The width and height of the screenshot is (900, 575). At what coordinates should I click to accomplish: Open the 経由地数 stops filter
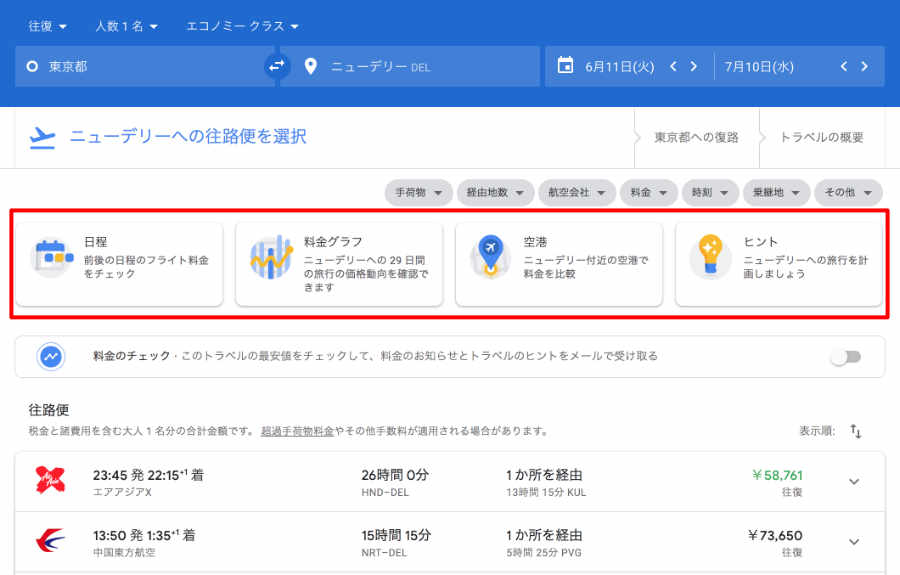pos(495,193)
